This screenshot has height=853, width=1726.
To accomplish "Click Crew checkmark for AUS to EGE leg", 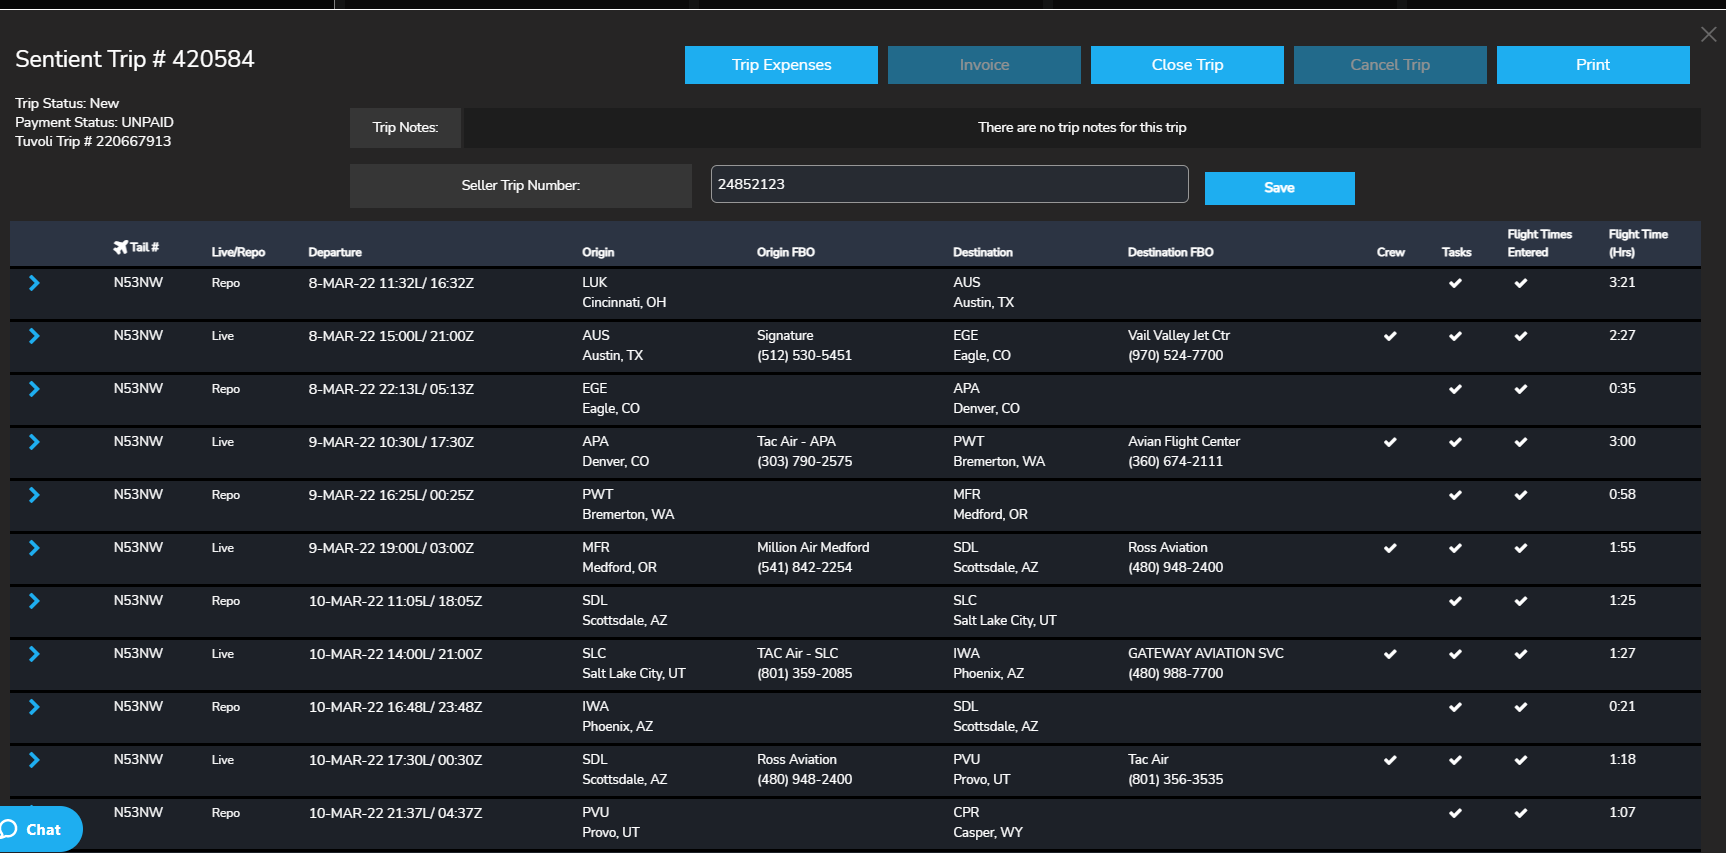I will 1389,336.
